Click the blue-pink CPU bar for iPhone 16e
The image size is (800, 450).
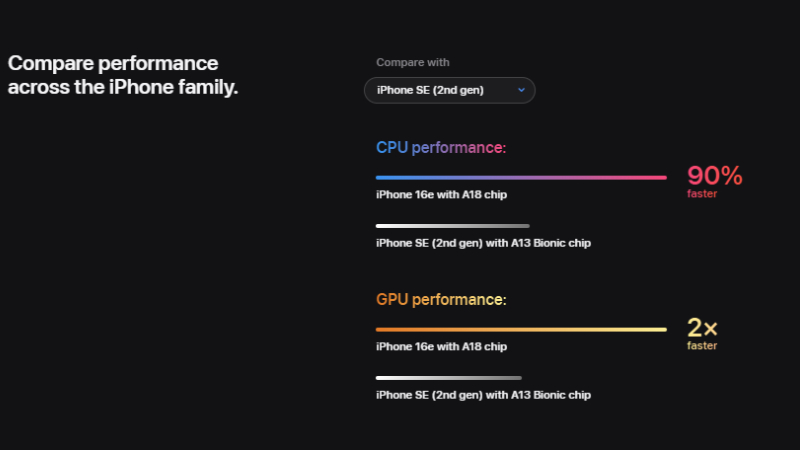pyautogui.click(x=521, y=178)
